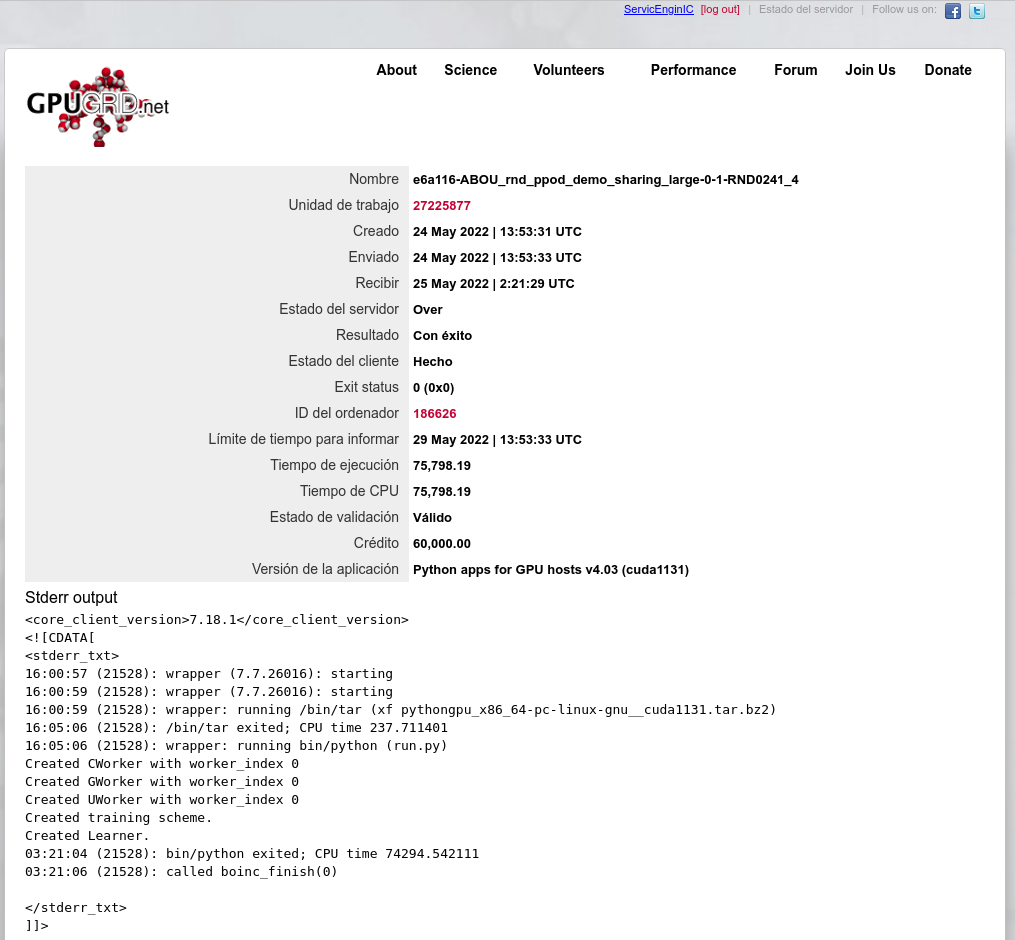
Task: Open work unit 27225877 link
Action: coord(441,206)
